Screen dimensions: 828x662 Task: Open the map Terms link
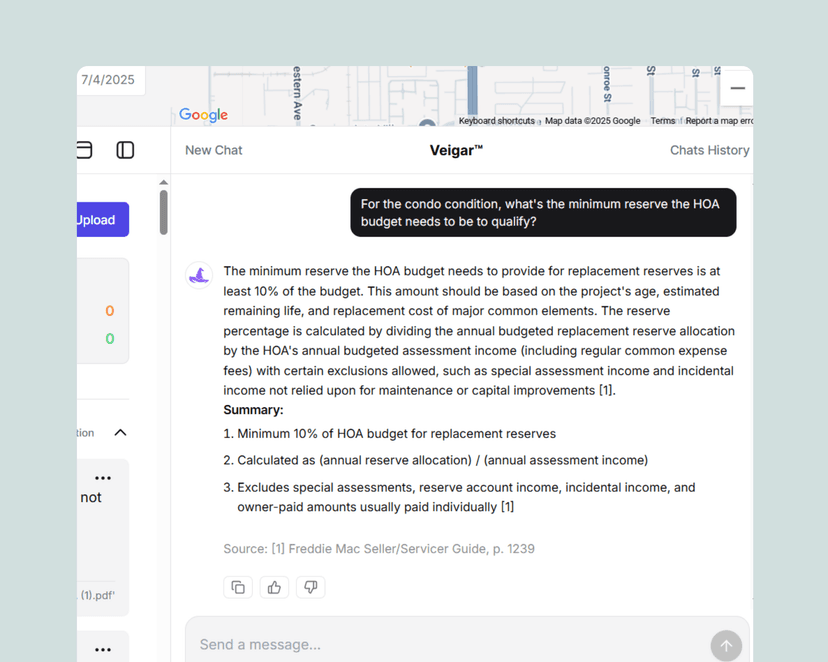[x=662, y=121]
